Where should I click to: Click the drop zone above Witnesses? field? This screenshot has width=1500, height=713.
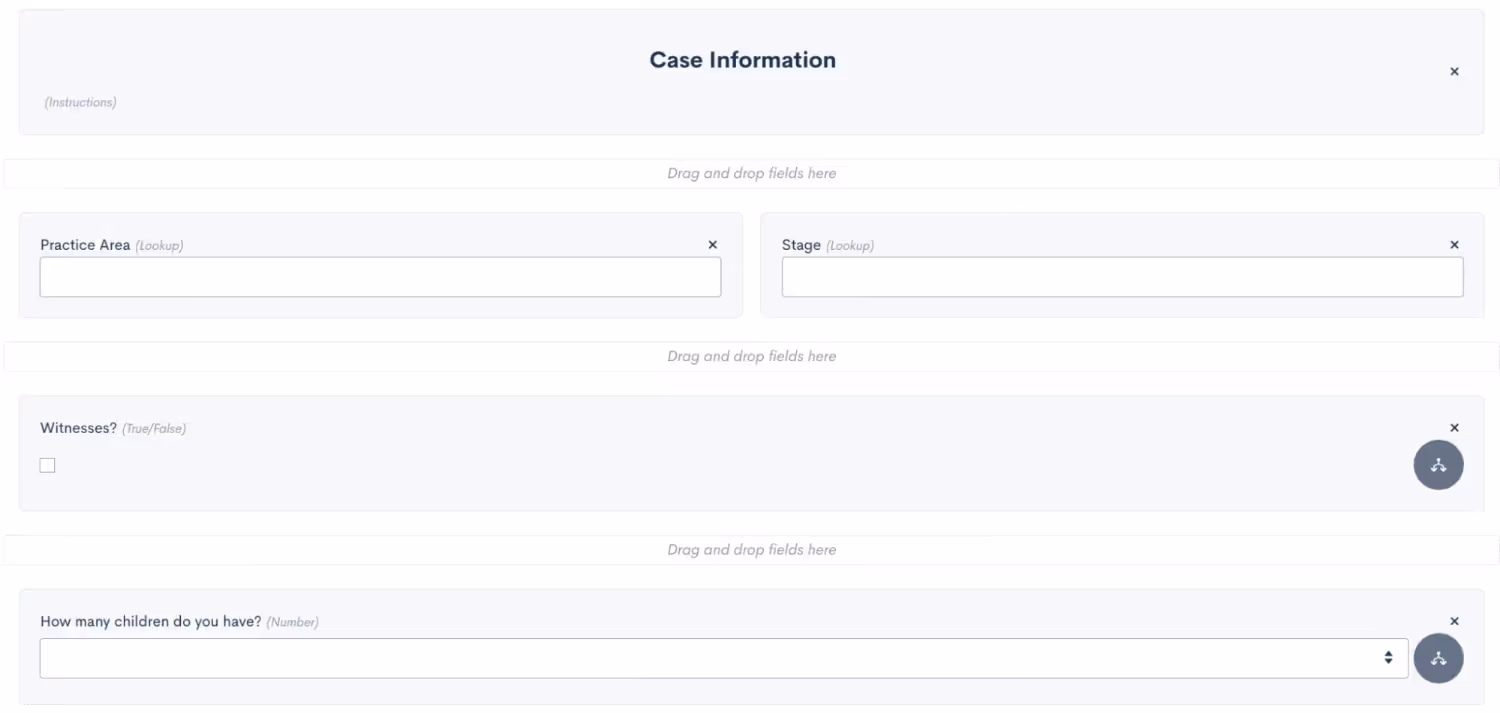coord(751,356)
